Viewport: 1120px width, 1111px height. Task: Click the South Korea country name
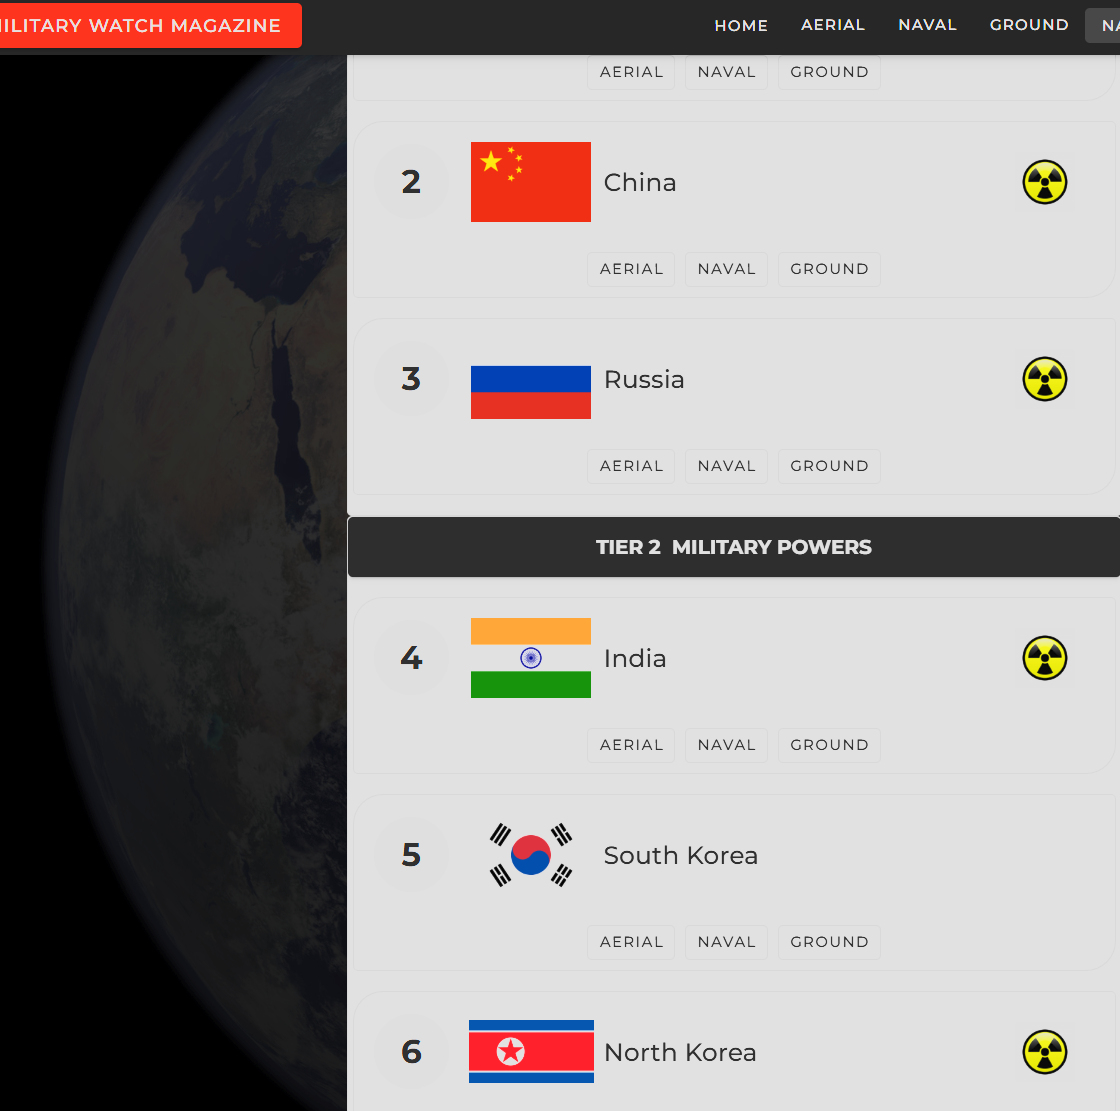(x=681, y=856)
